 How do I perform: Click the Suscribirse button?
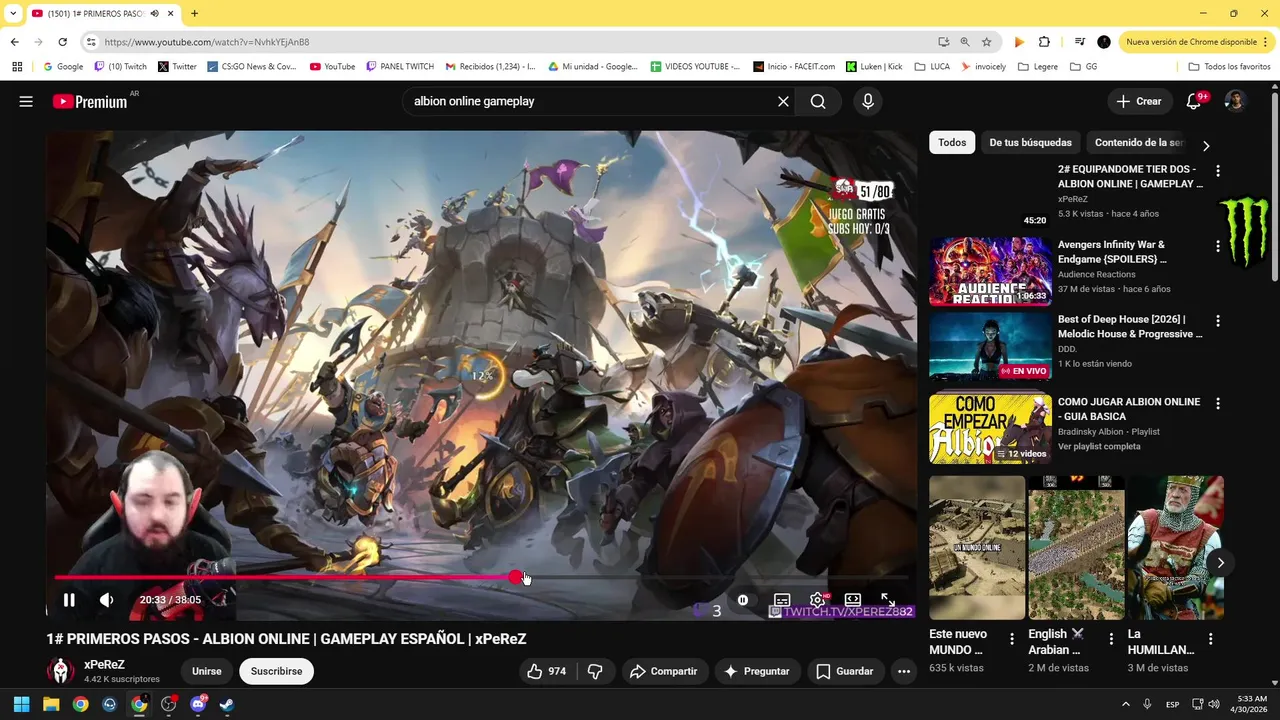point(276,671)
